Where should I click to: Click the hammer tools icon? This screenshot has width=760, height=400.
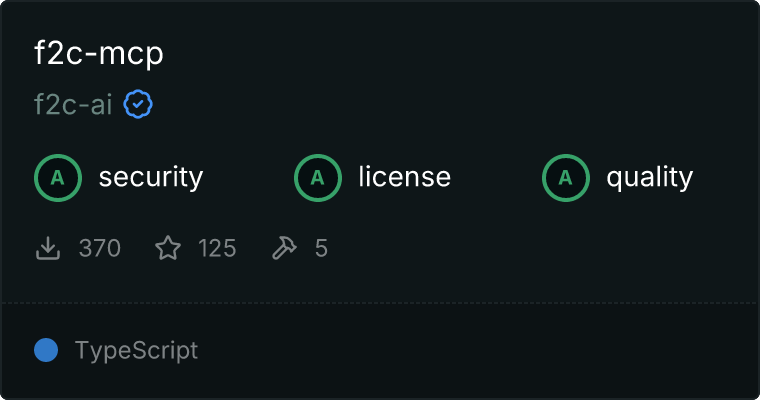tap(284, 248)
